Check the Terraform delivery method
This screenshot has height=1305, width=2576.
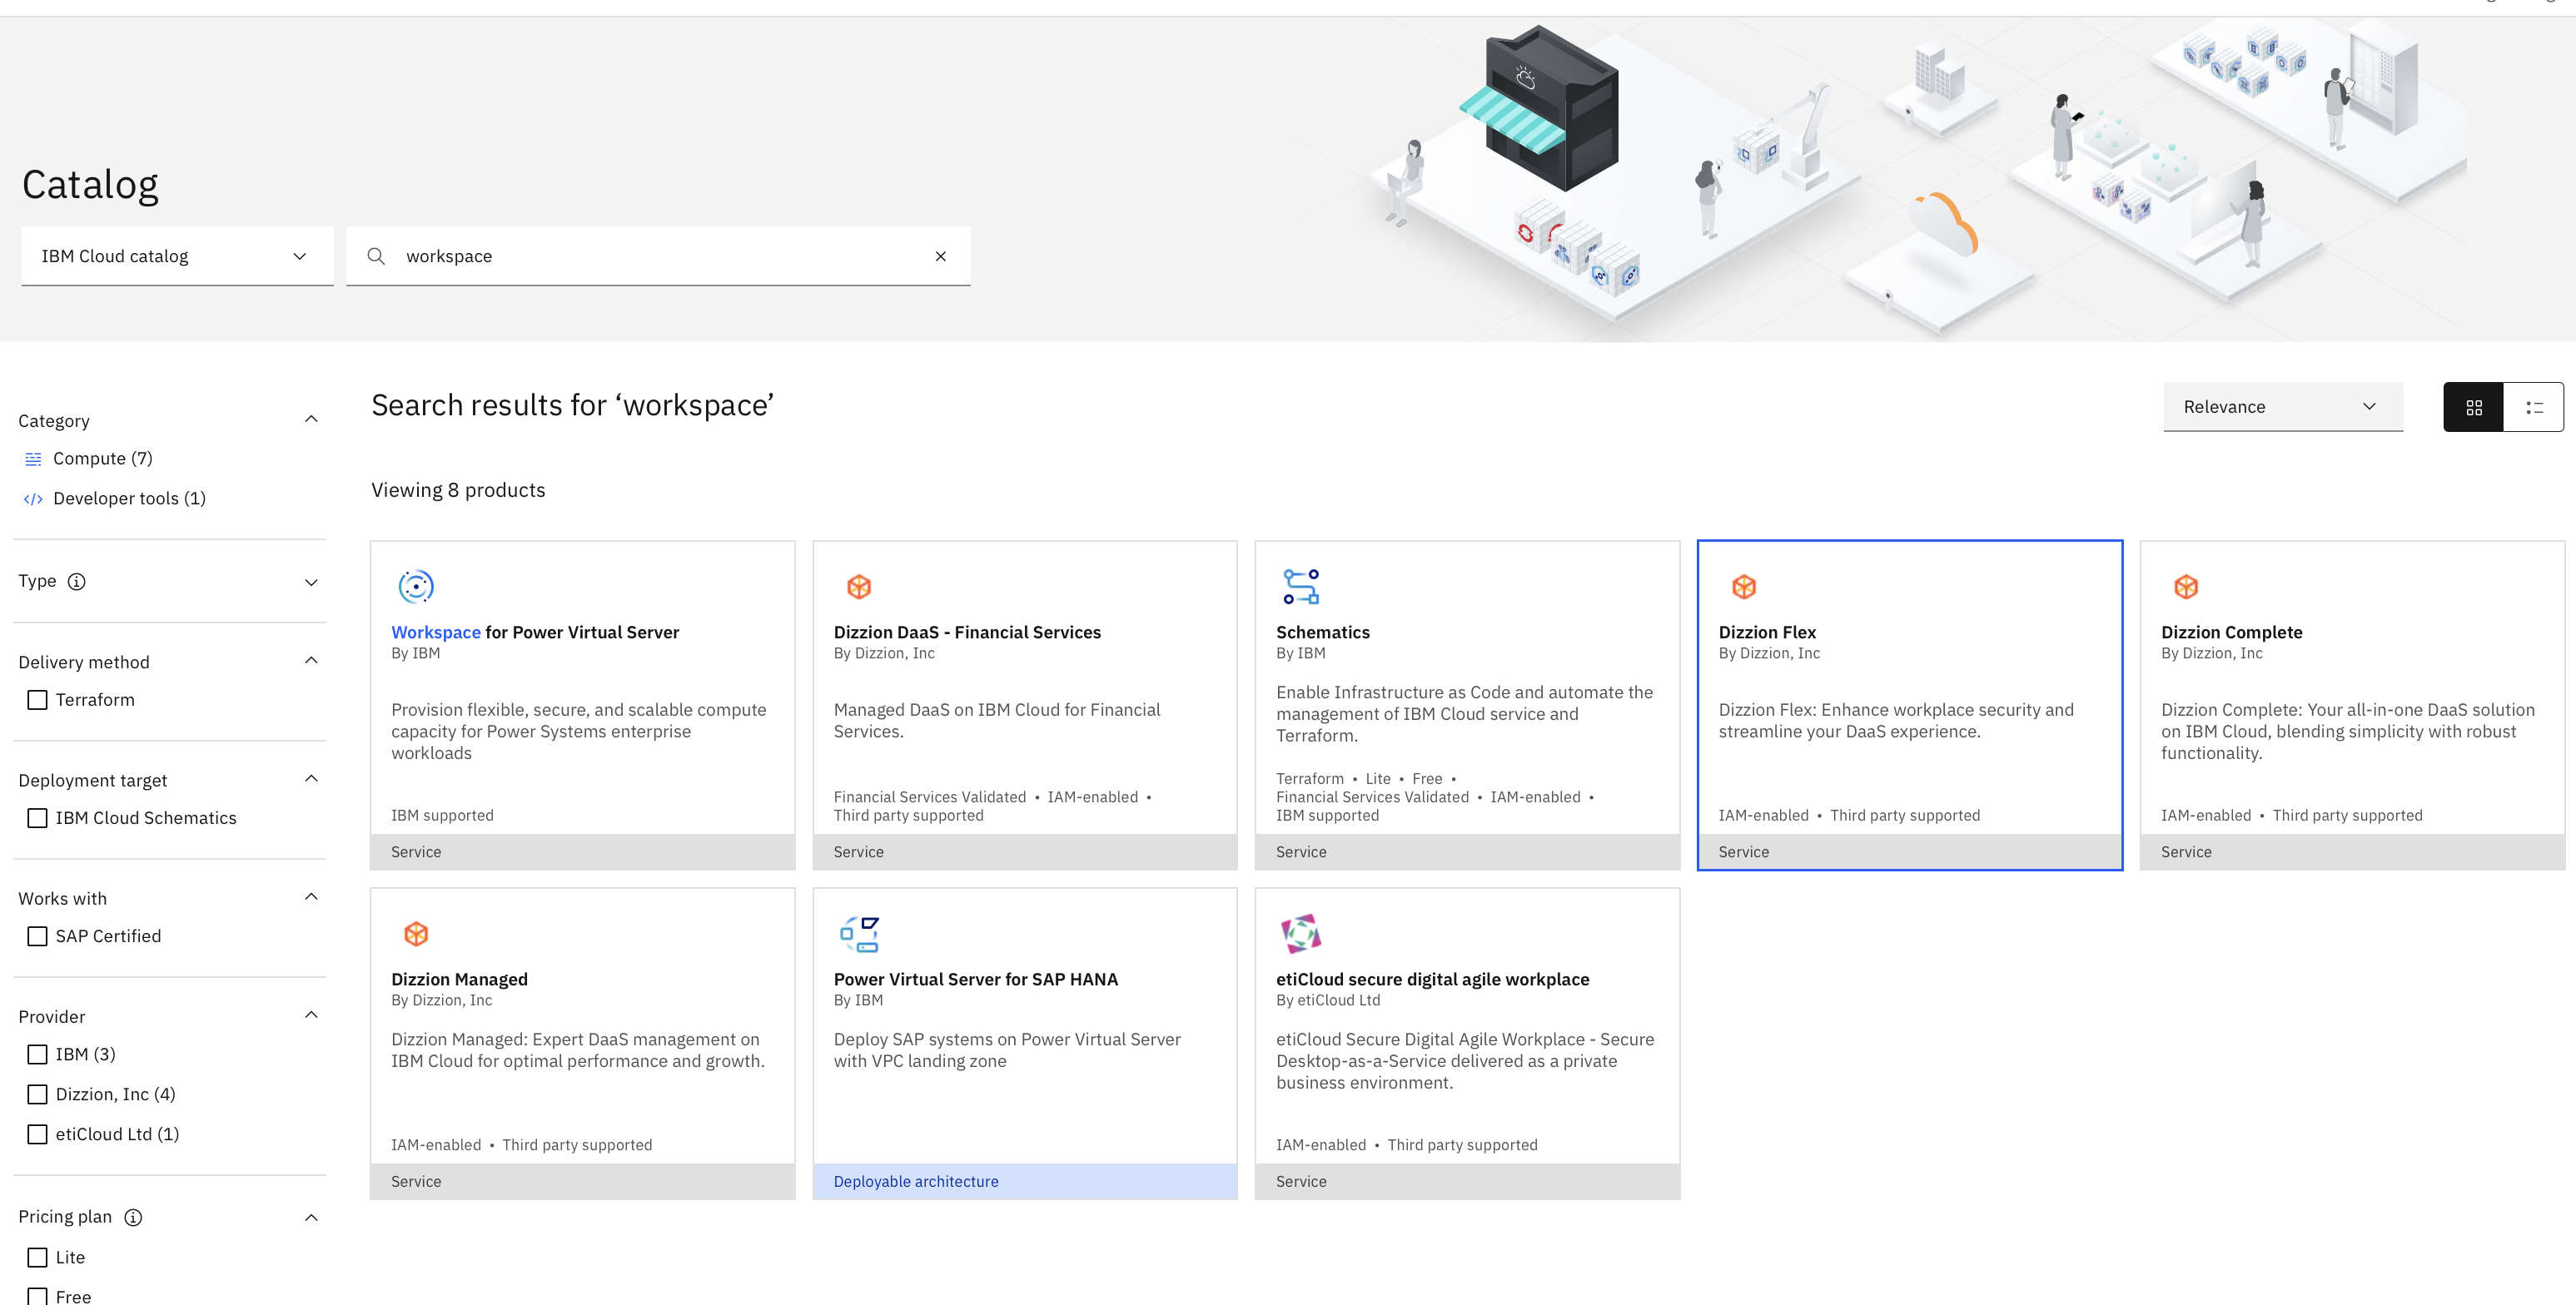click(37, 700)
